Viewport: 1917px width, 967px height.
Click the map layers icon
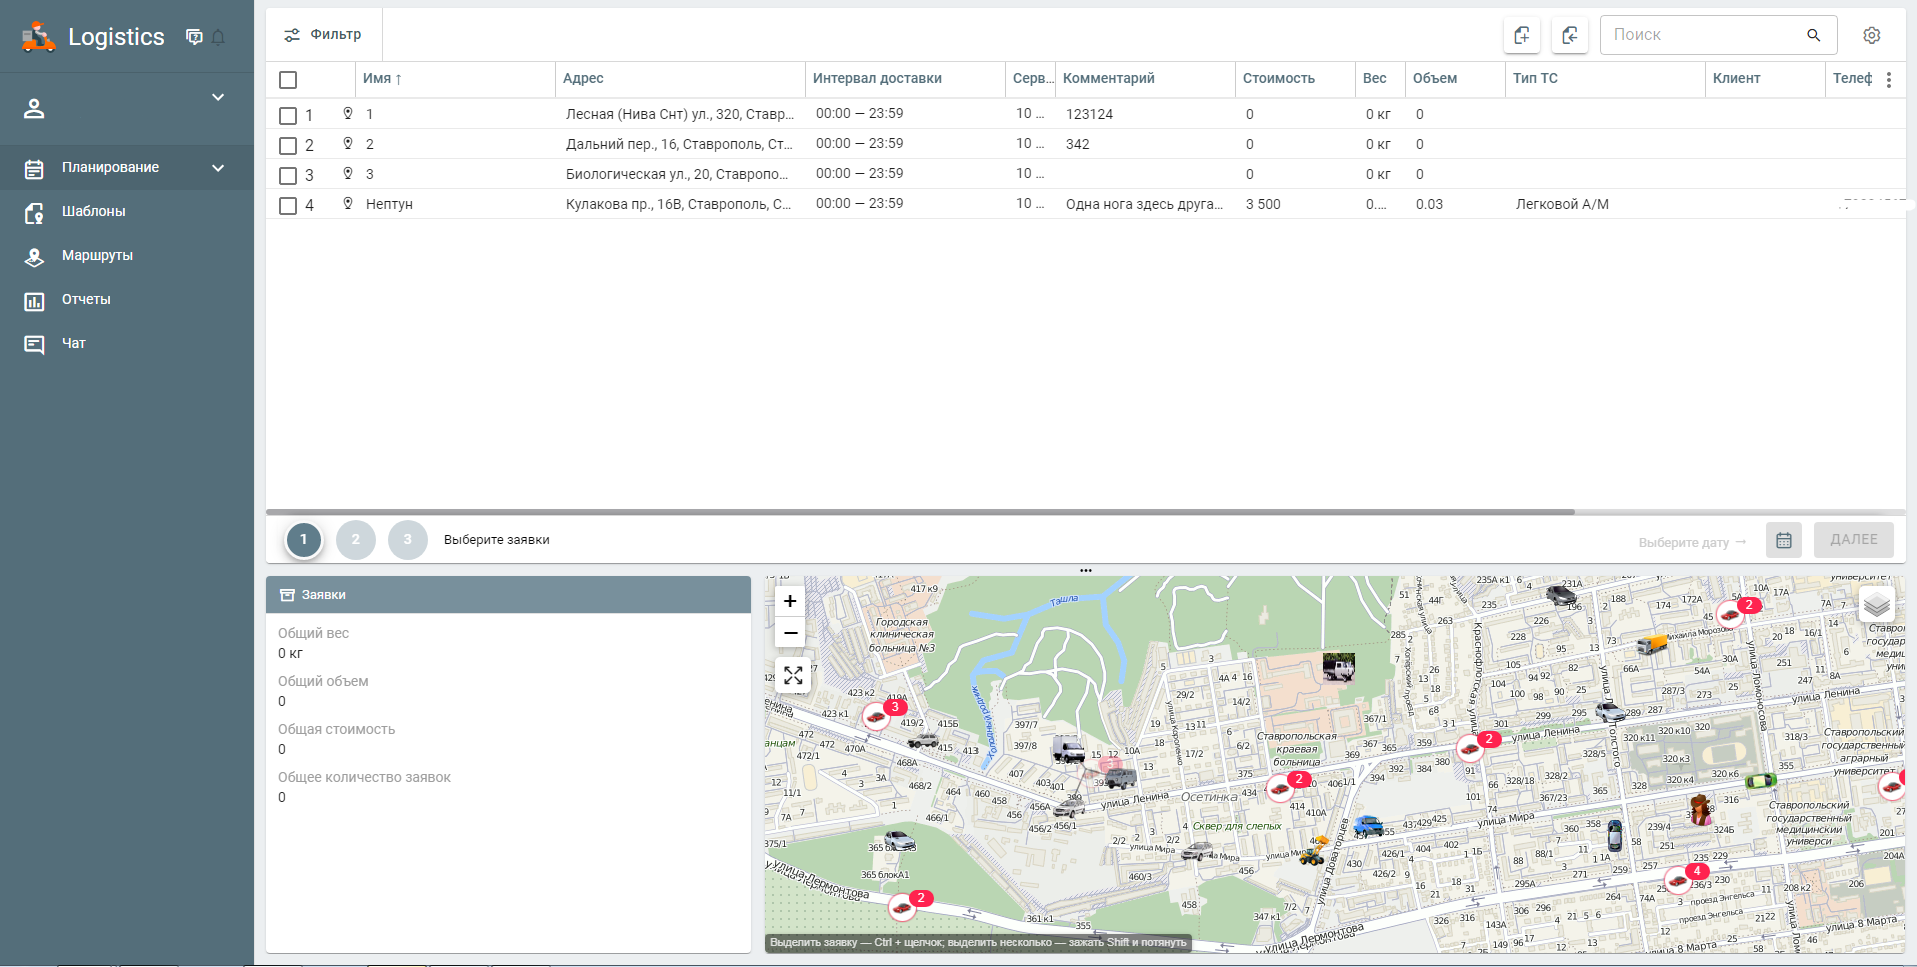(x=1876, y=604)
